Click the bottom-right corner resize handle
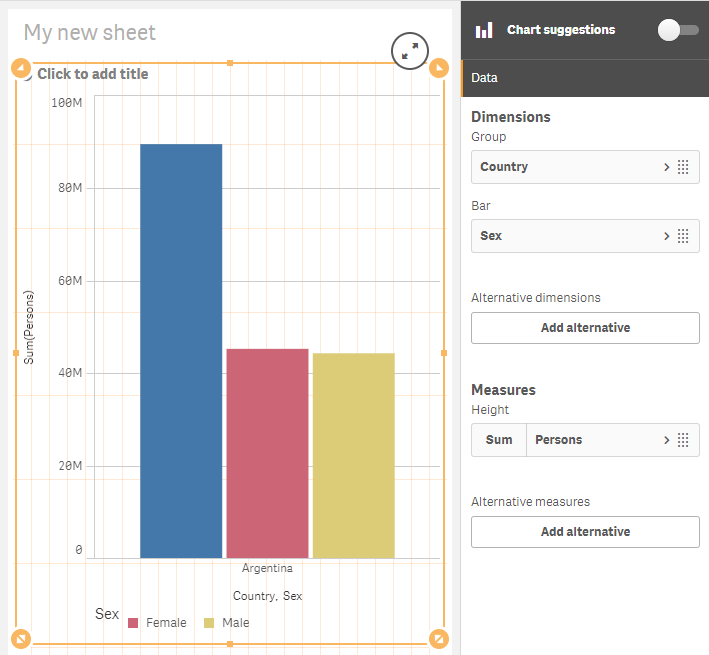This screenshot has height=655, width=709. coord(439,638)
